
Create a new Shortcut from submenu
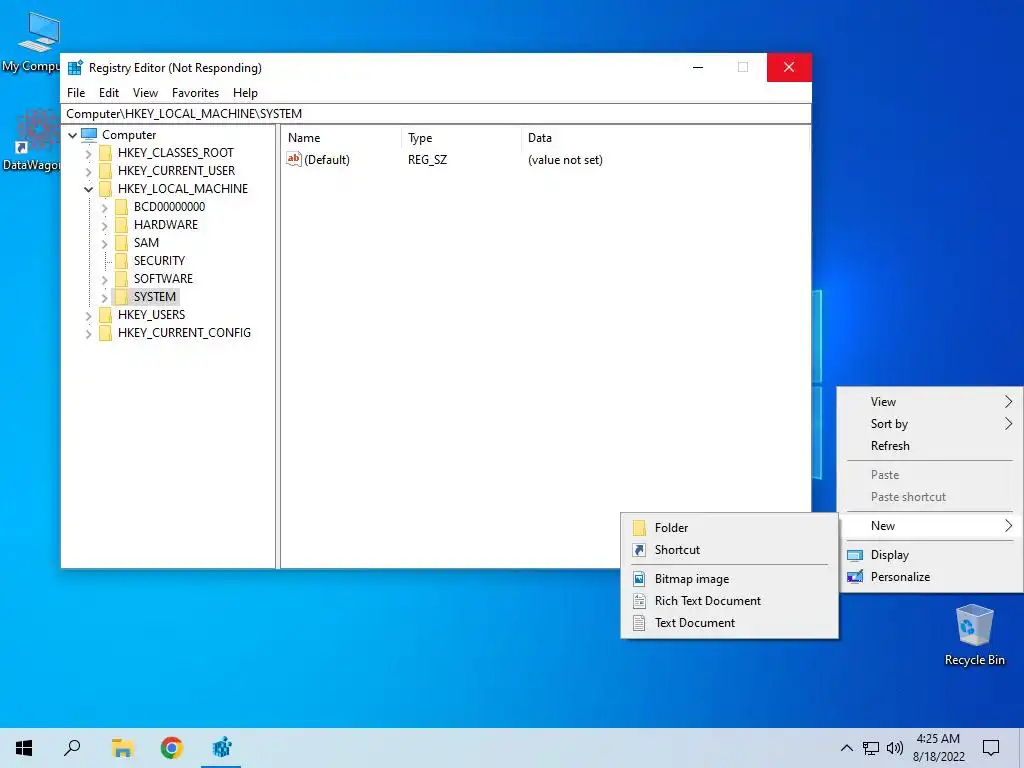[729, 550]
